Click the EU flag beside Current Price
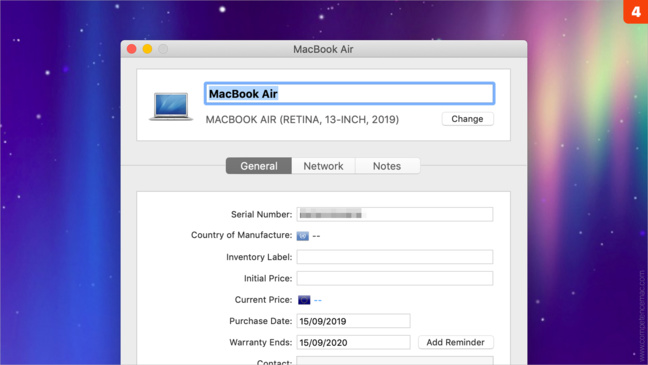Viewport: 648px width, 365px height. [x=304, y=300]
